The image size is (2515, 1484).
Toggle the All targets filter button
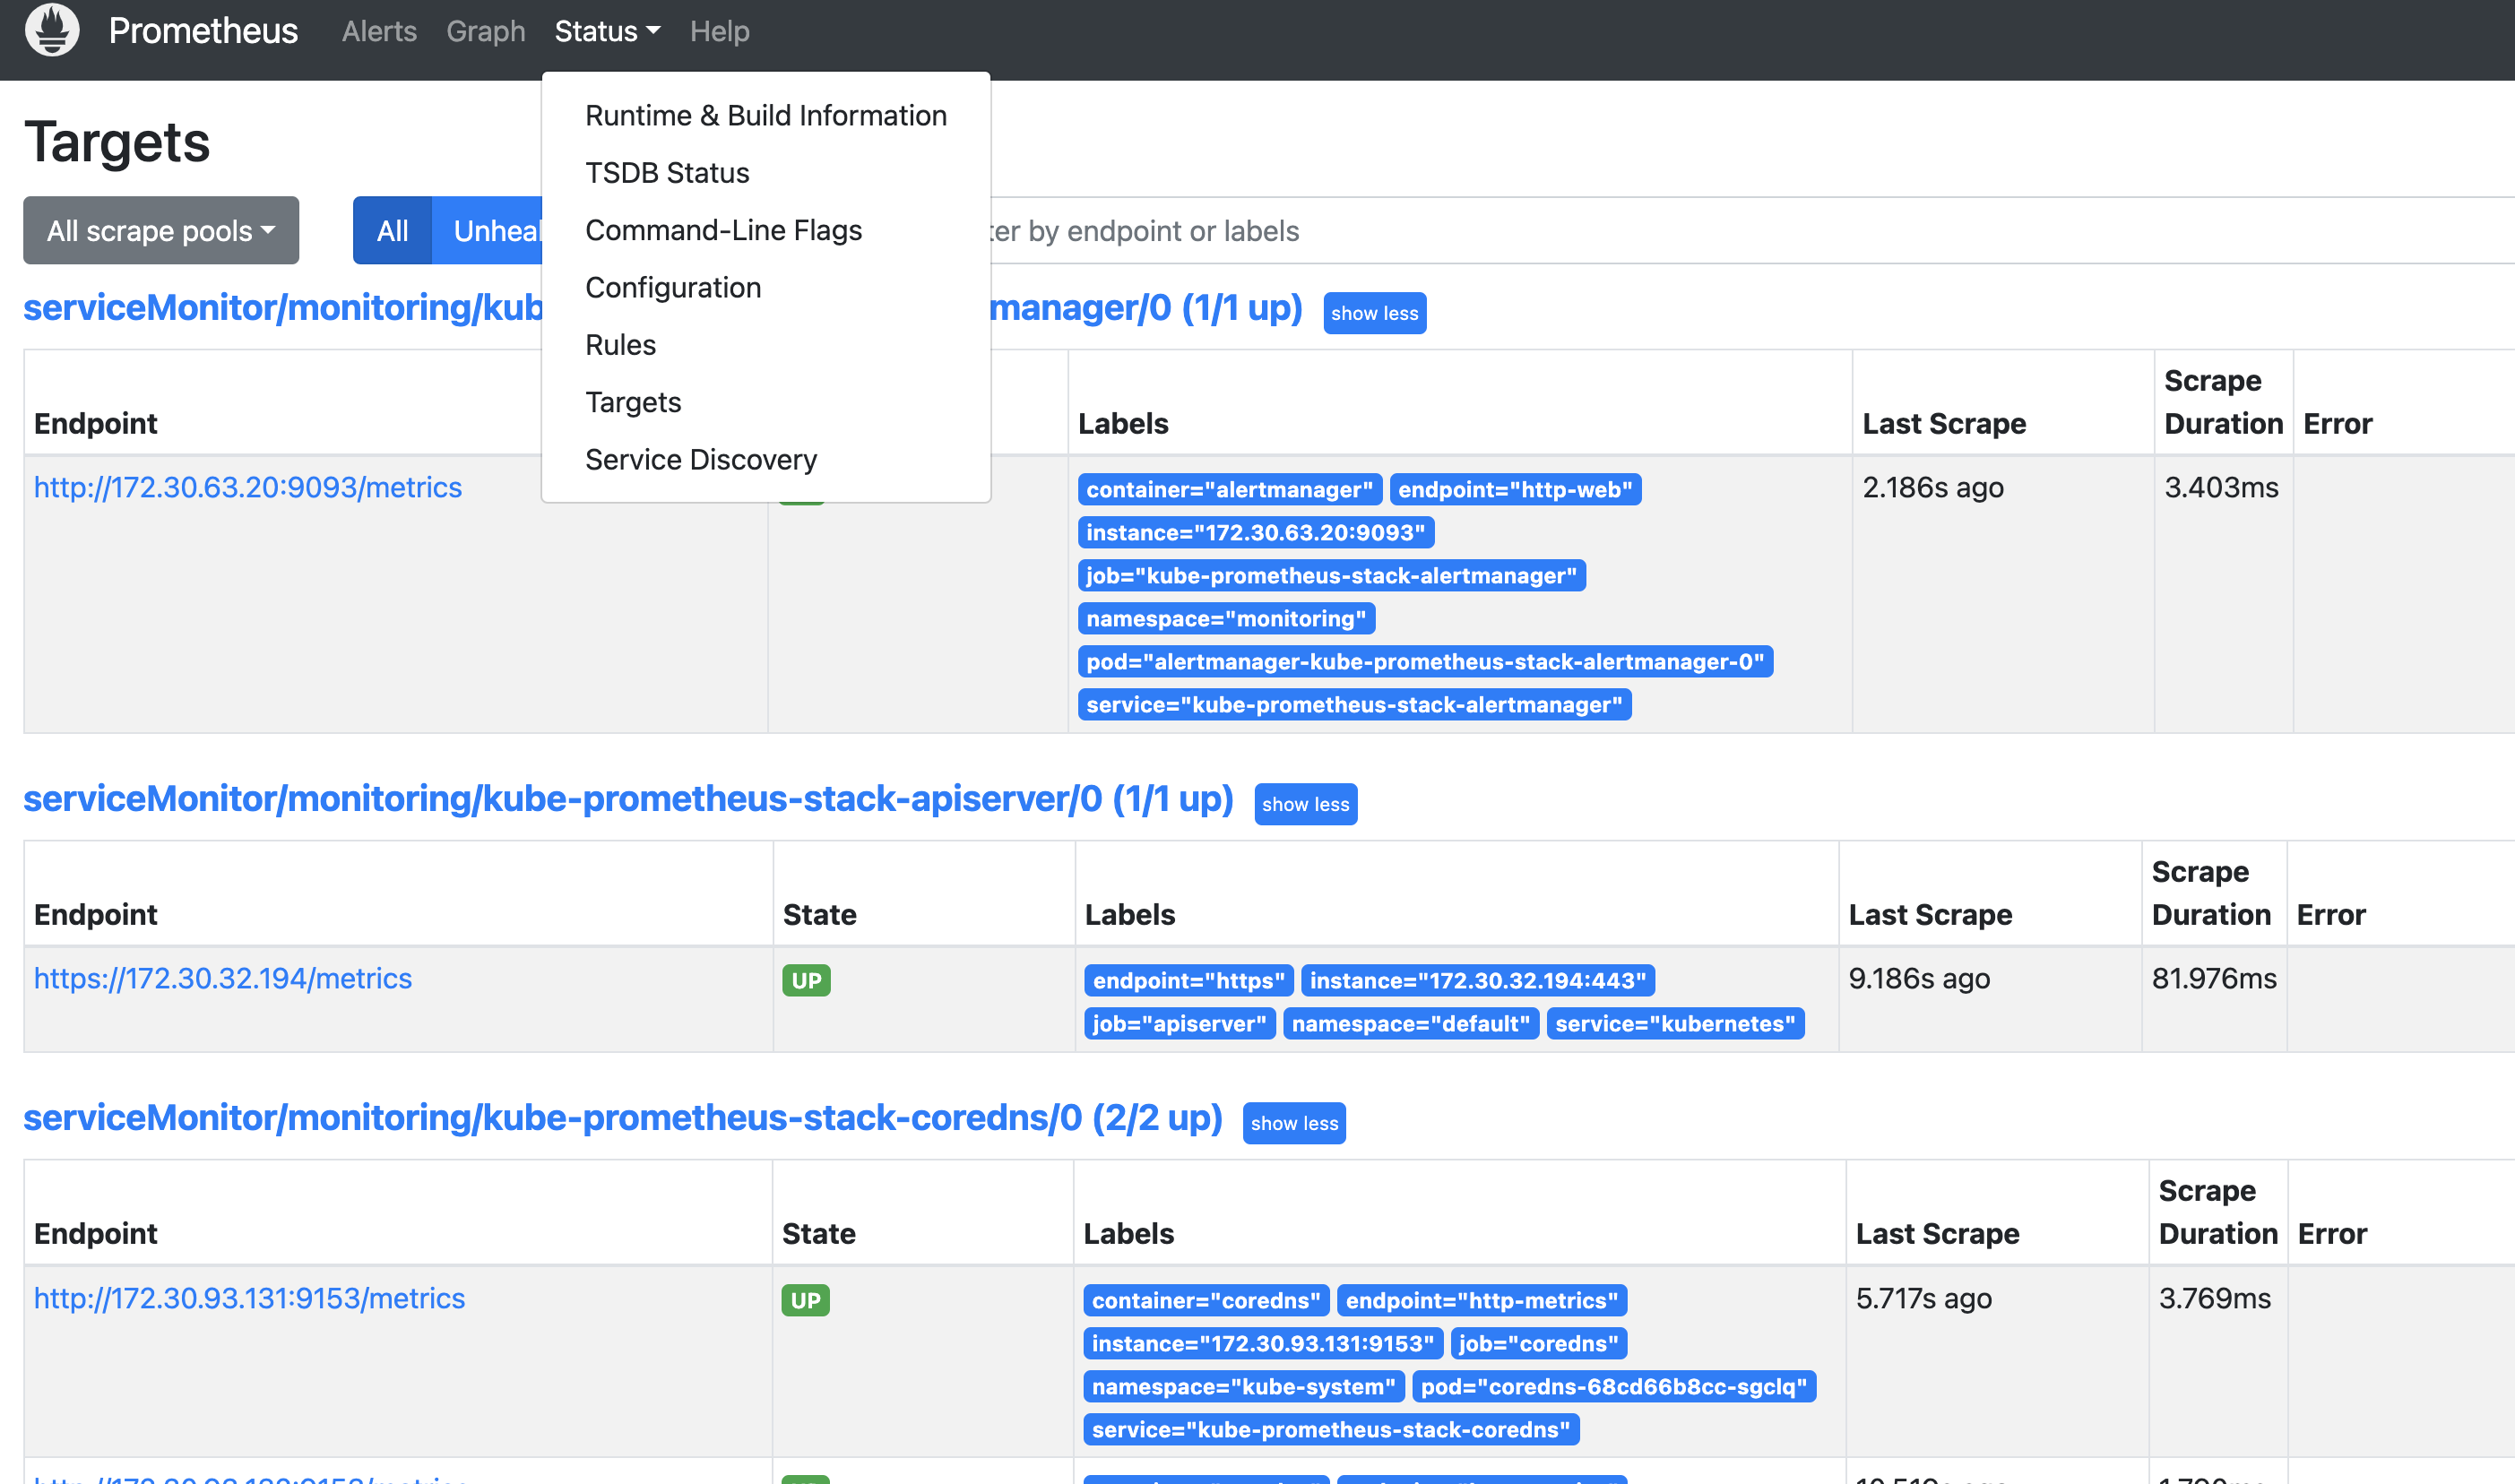click(x=392, y=231)
